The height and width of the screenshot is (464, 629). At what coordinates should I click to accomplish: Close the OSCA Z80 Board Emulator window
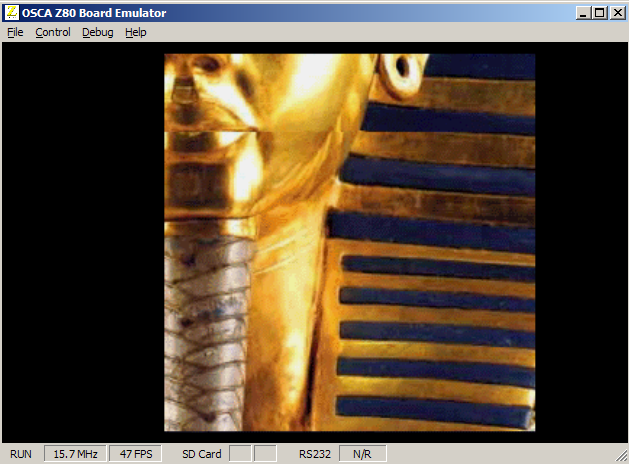click(618, 13)
